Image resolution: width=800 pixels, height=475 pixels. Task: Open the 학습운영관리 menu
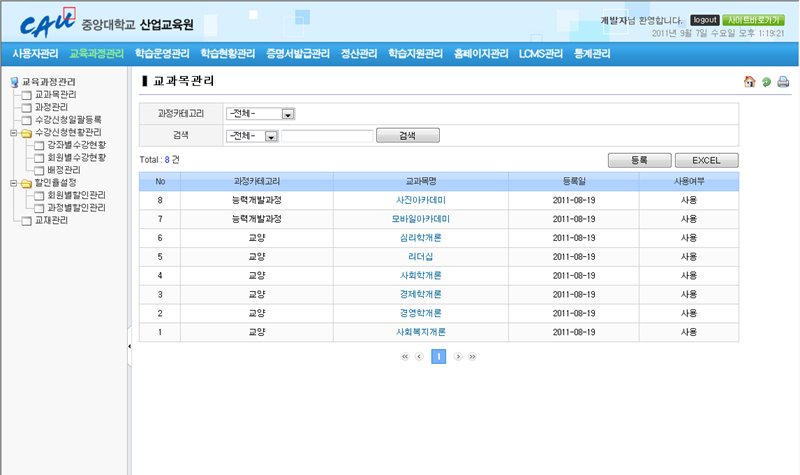[162, 53]
